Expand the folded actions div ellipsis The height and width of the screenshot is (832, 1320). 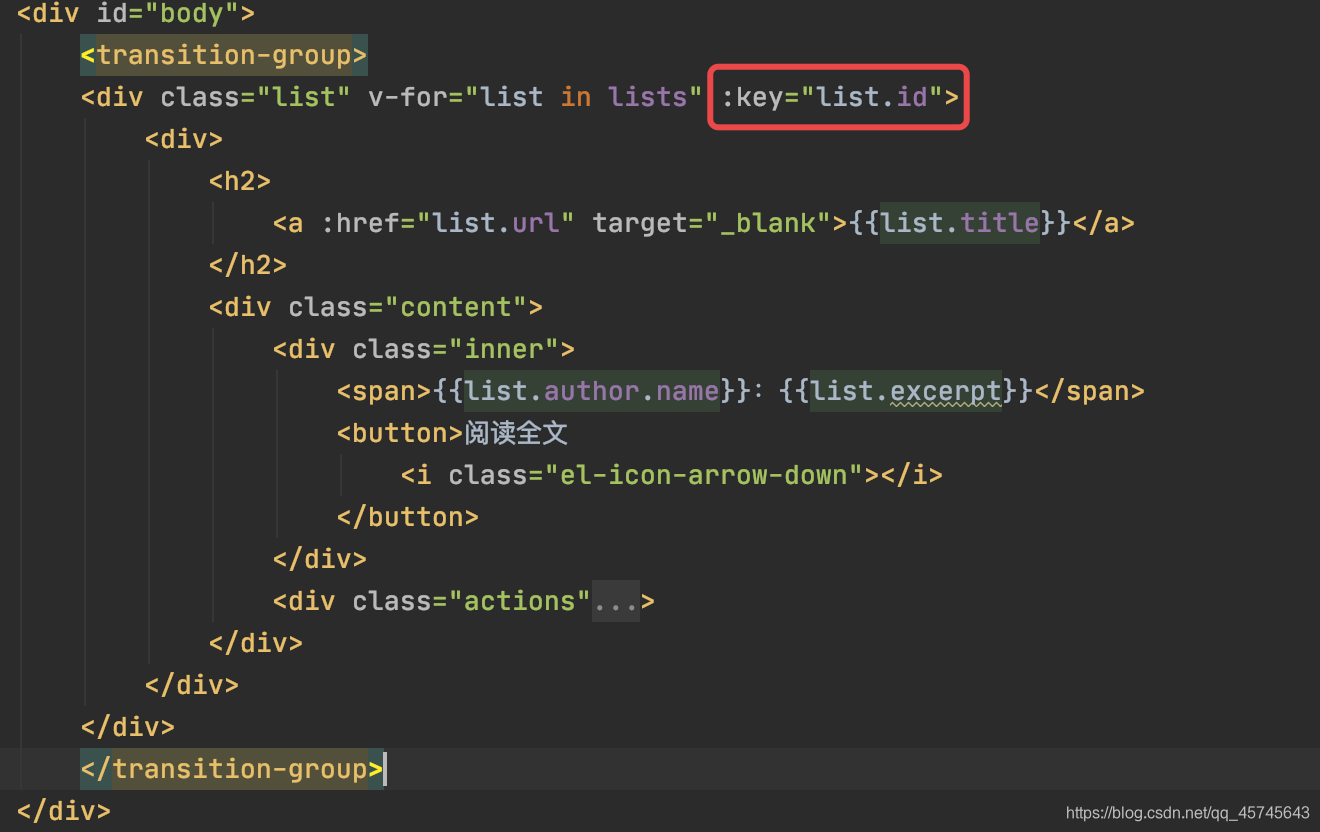616,601
